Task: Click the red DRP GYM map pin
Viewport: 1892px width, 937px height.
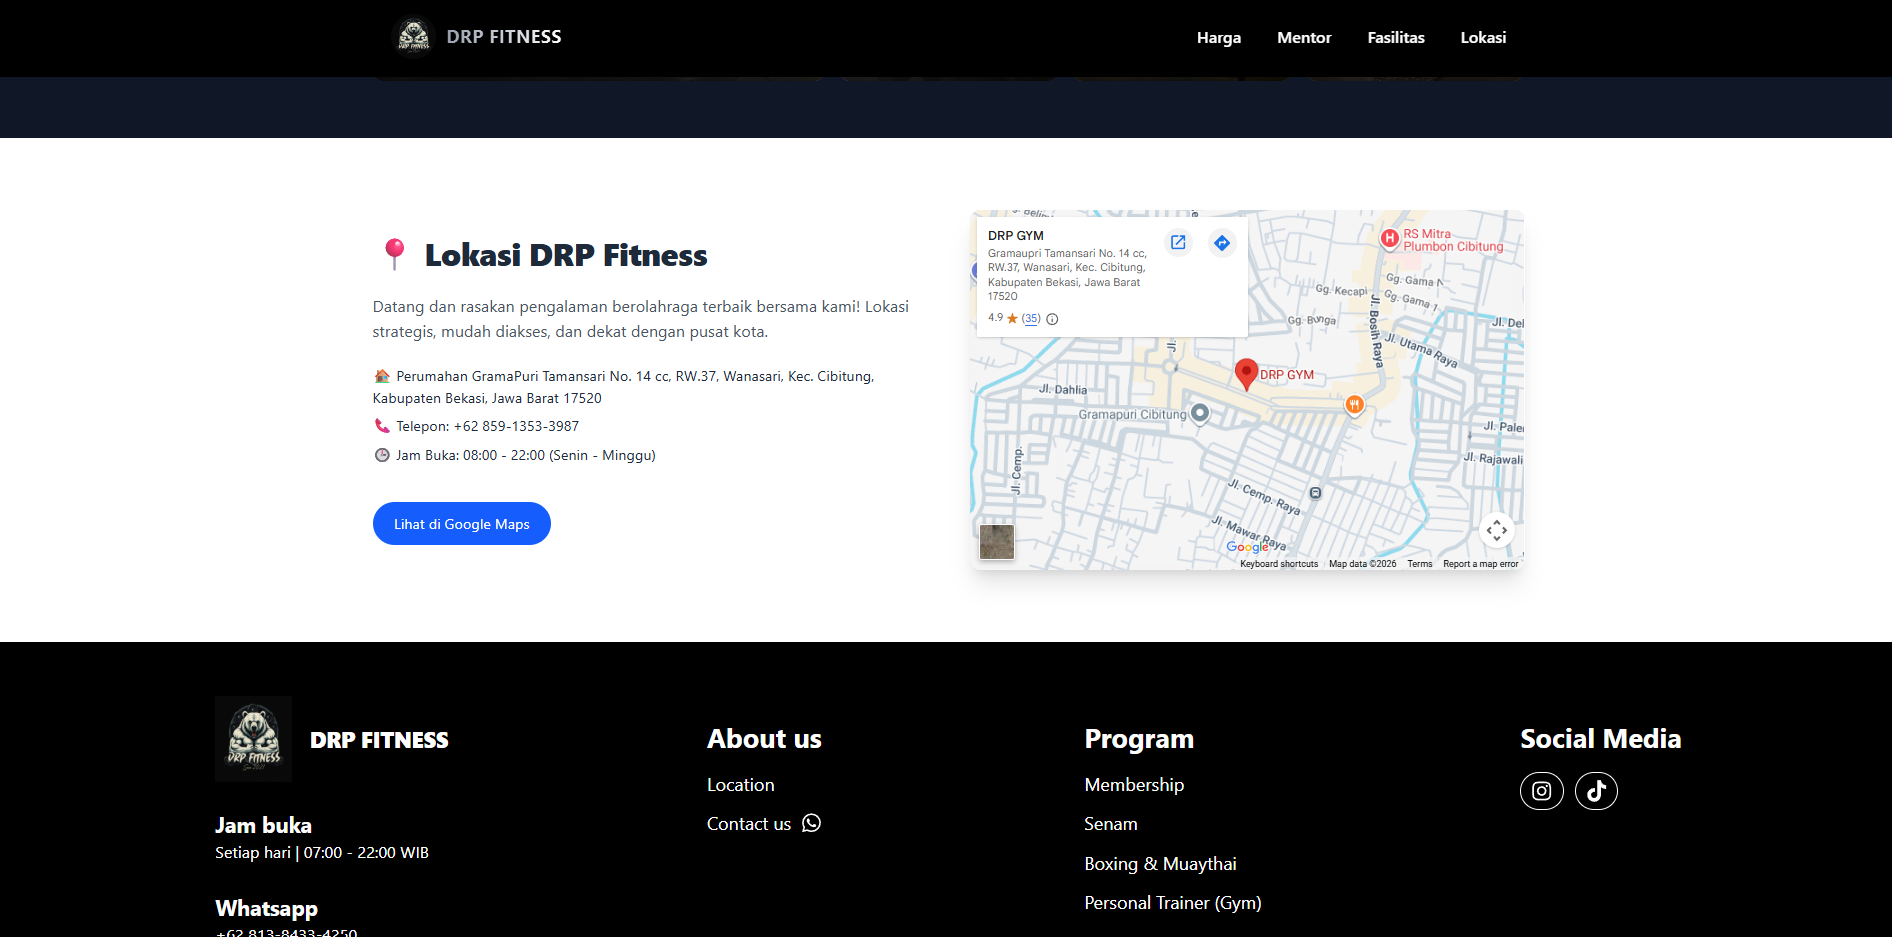Action: (1246, 374)
